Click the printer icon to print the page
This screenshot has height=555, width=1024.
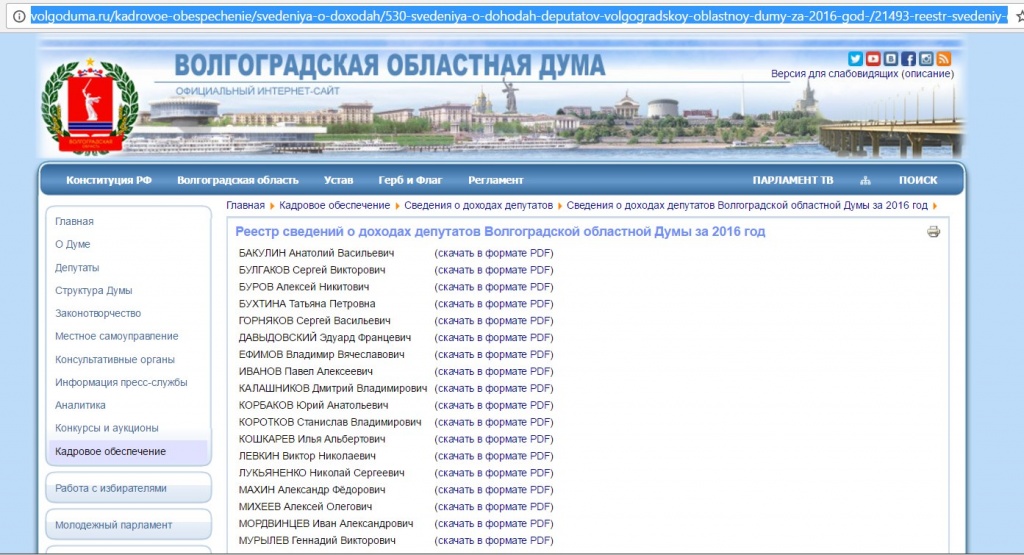click(933, 231)
